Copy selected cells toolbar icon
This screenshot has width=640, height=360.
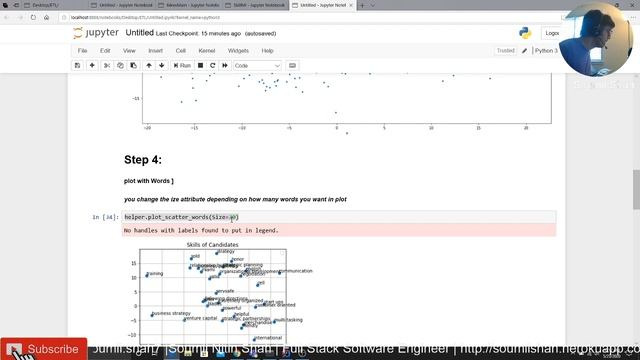[120, 65]
